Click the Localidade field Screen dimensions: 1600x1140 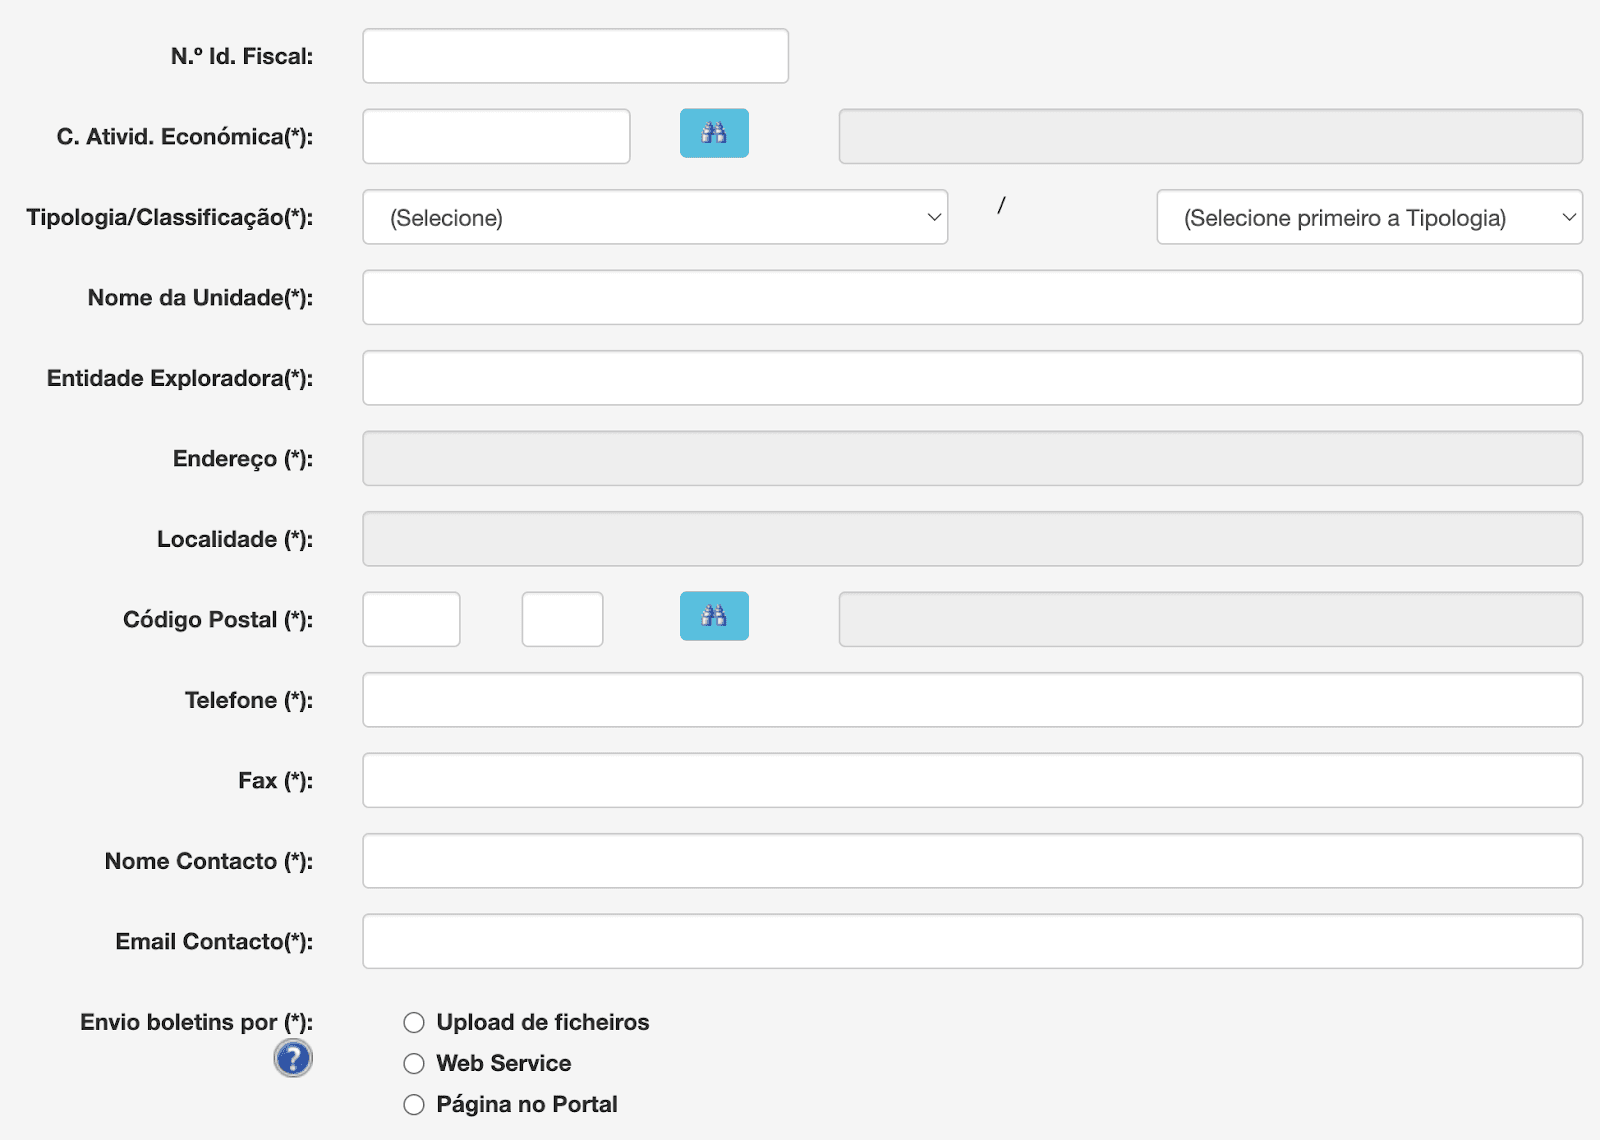[x=972, y=539]
